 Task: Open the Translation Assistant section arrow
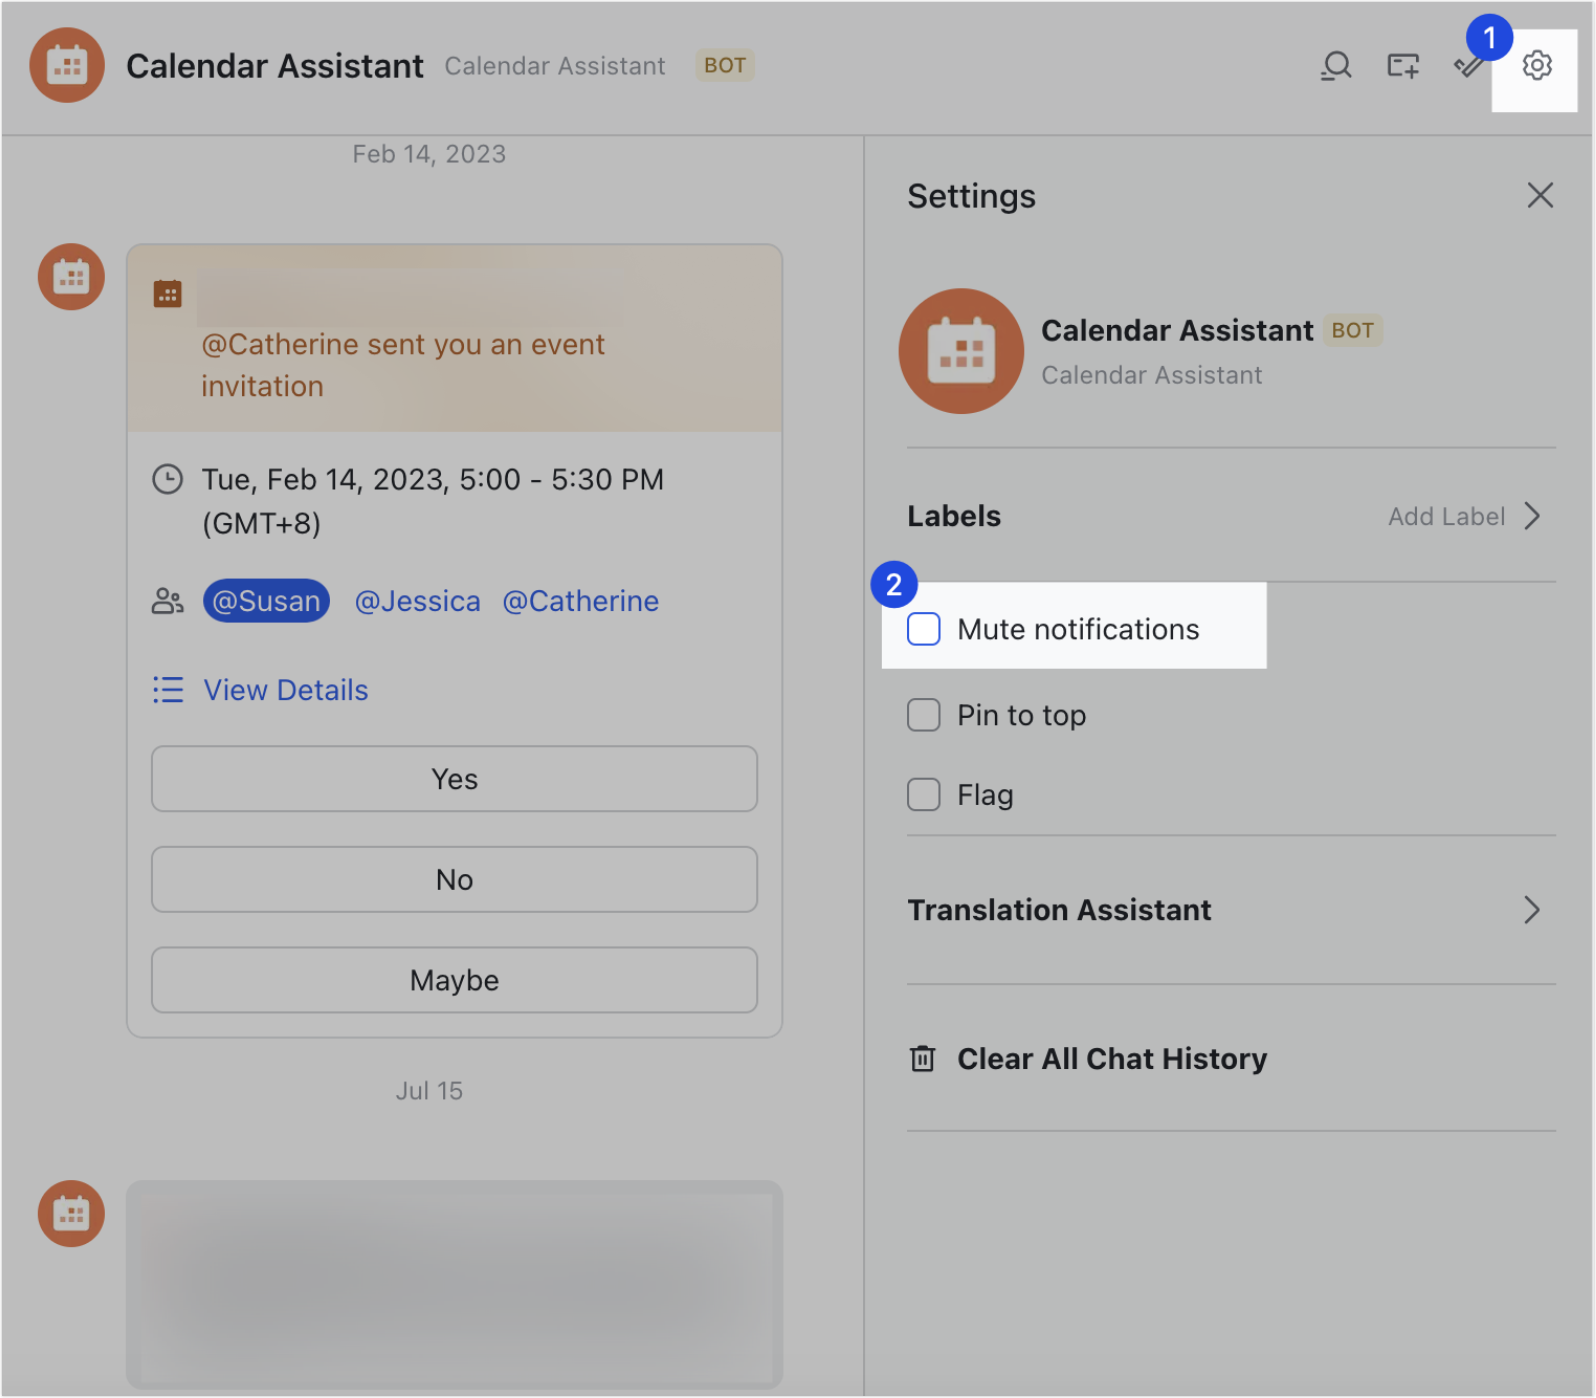click(x=1531, y=910)
